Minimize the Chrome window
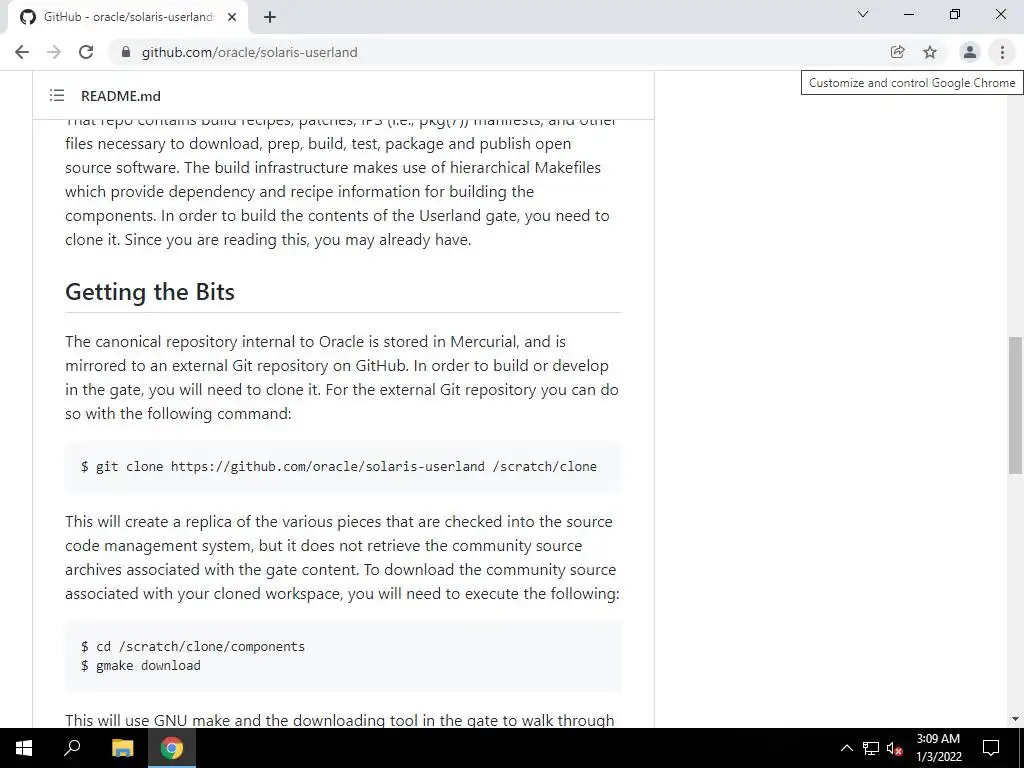 pyautogui.click(x=908, y=14)
